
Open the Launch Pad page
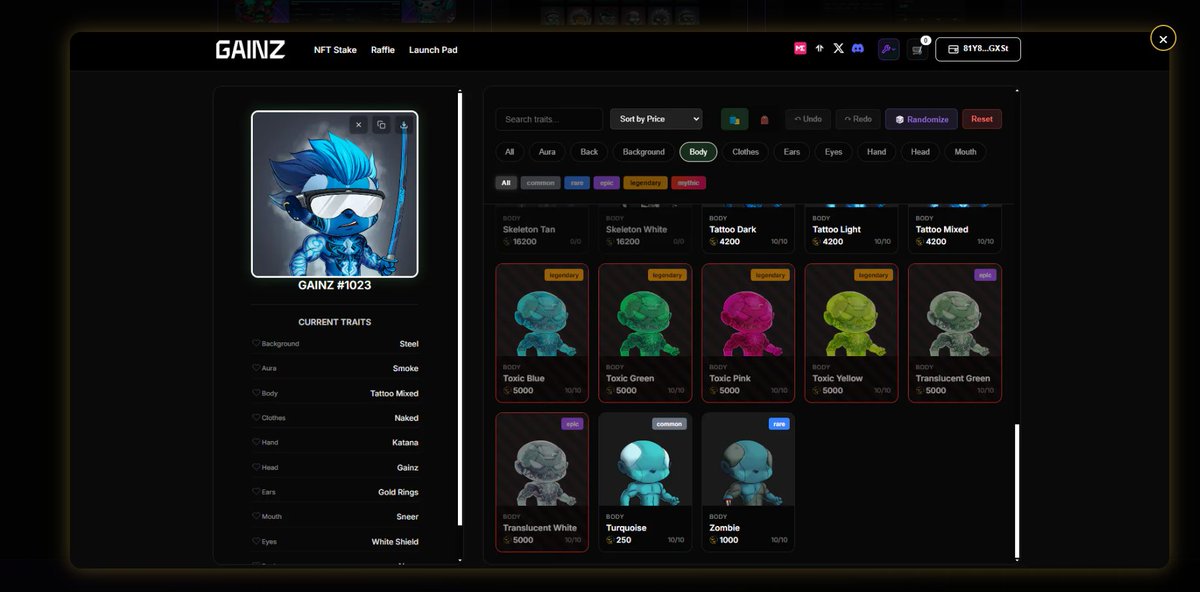coord(433,50)
